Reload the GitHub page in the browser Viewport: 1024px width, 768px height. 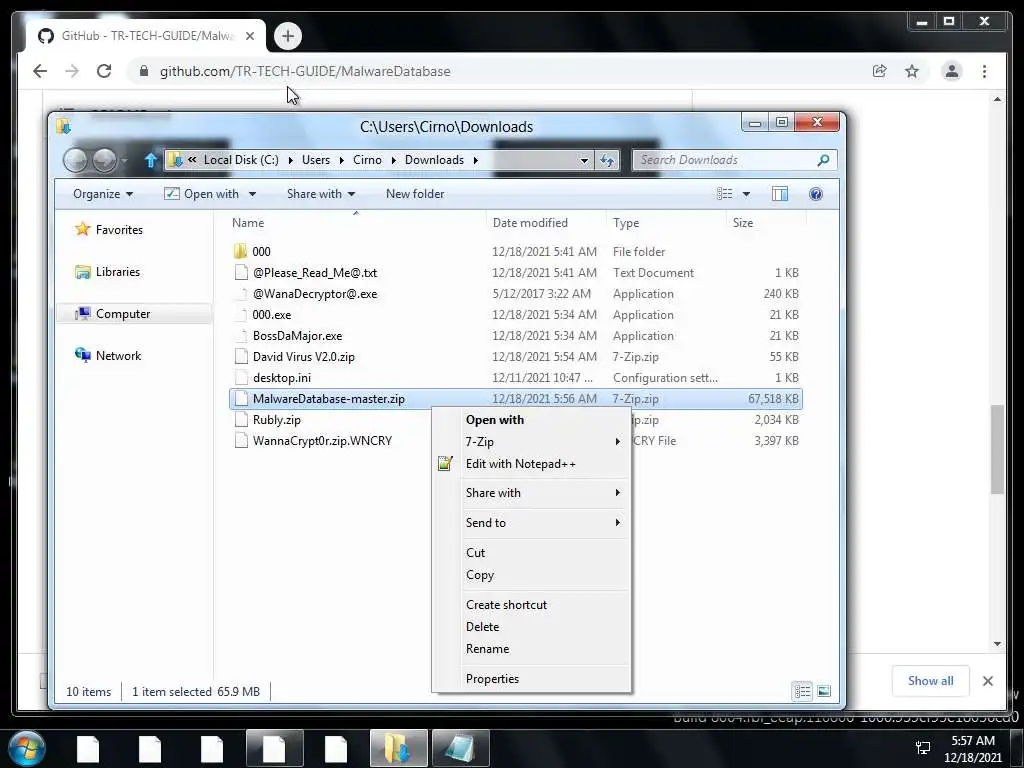point(104,71)
